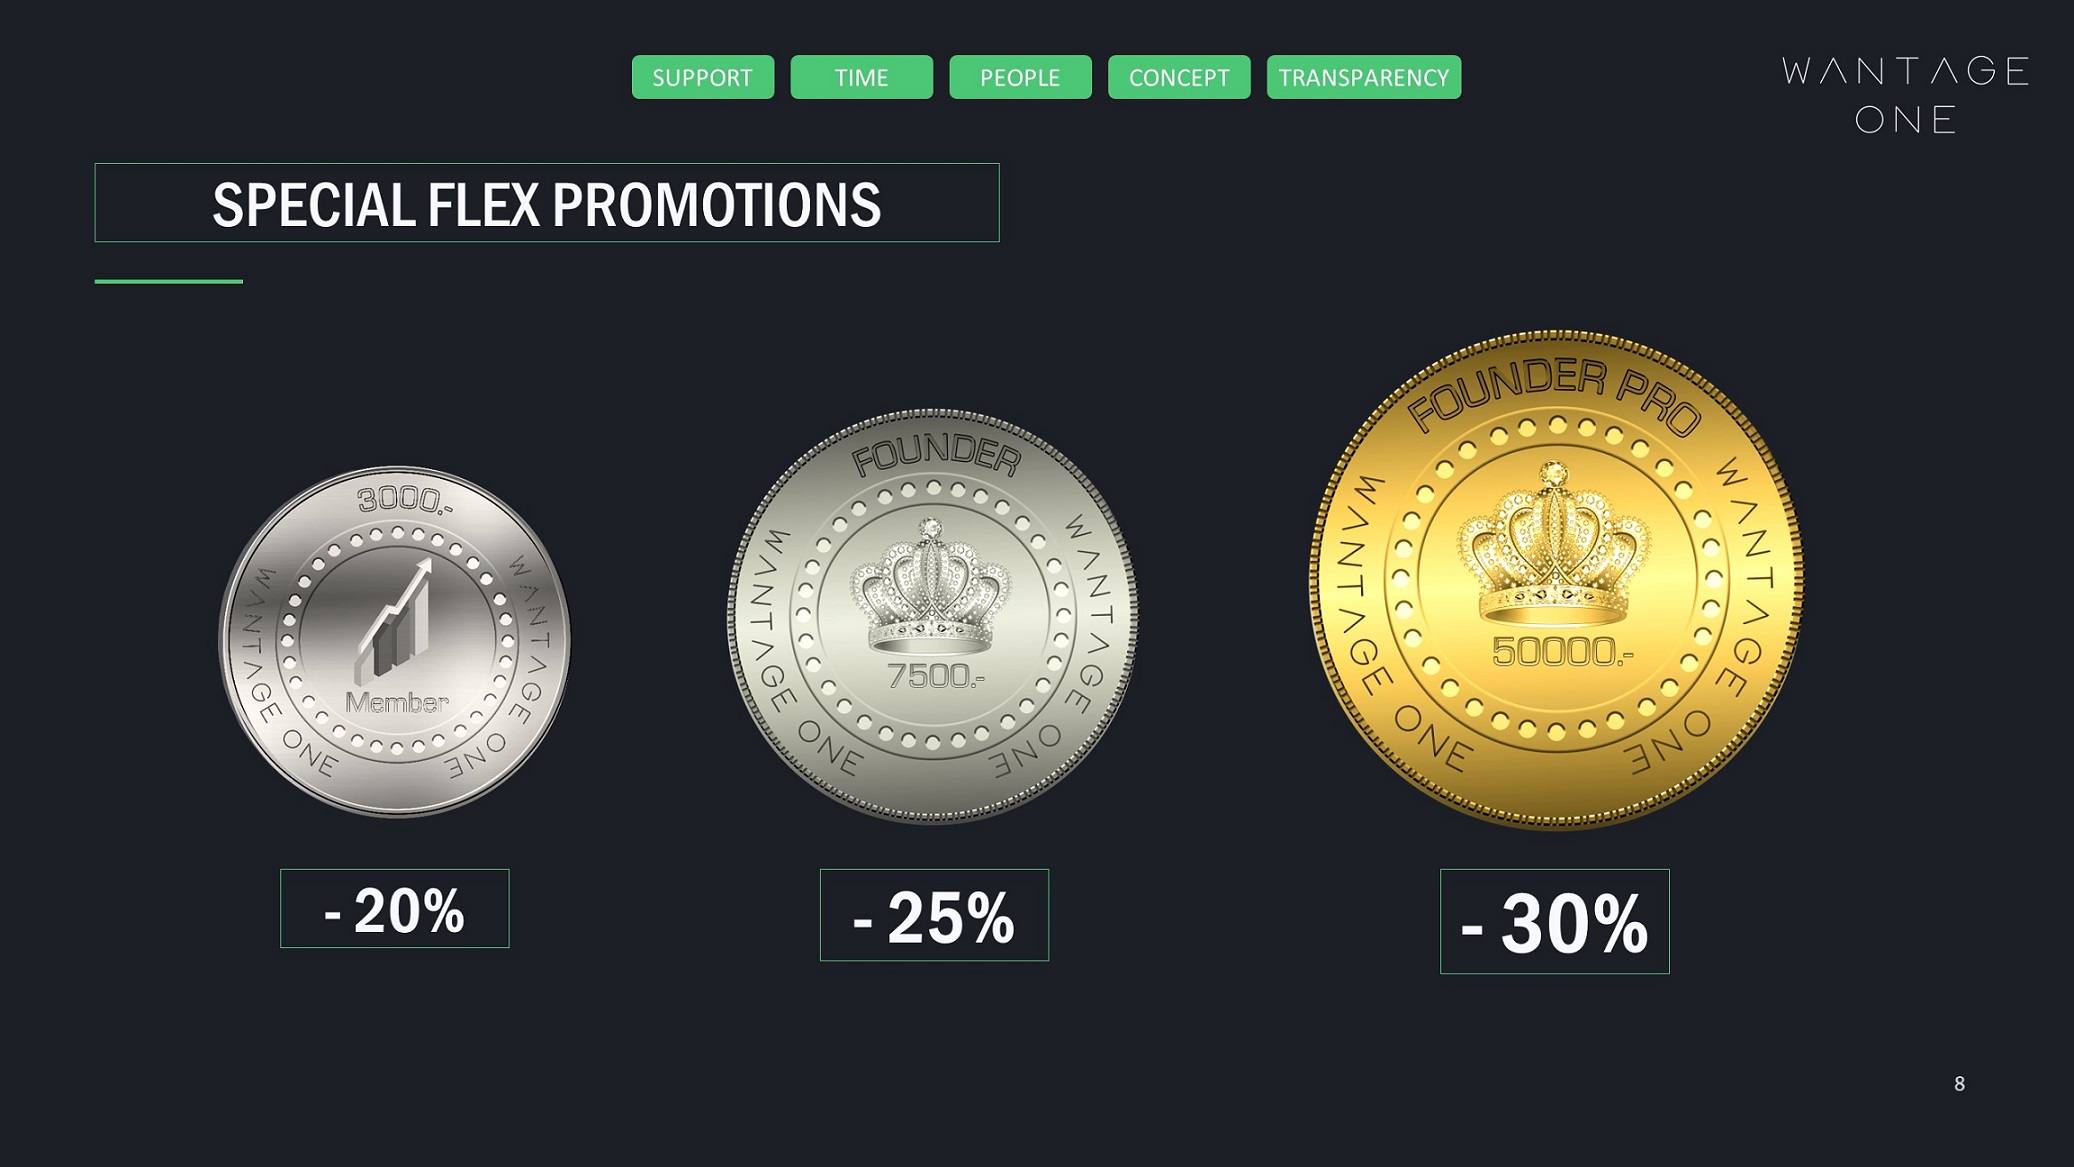
Task: Click the 50000.- value on the gold coin
Action: (1561, 652)
